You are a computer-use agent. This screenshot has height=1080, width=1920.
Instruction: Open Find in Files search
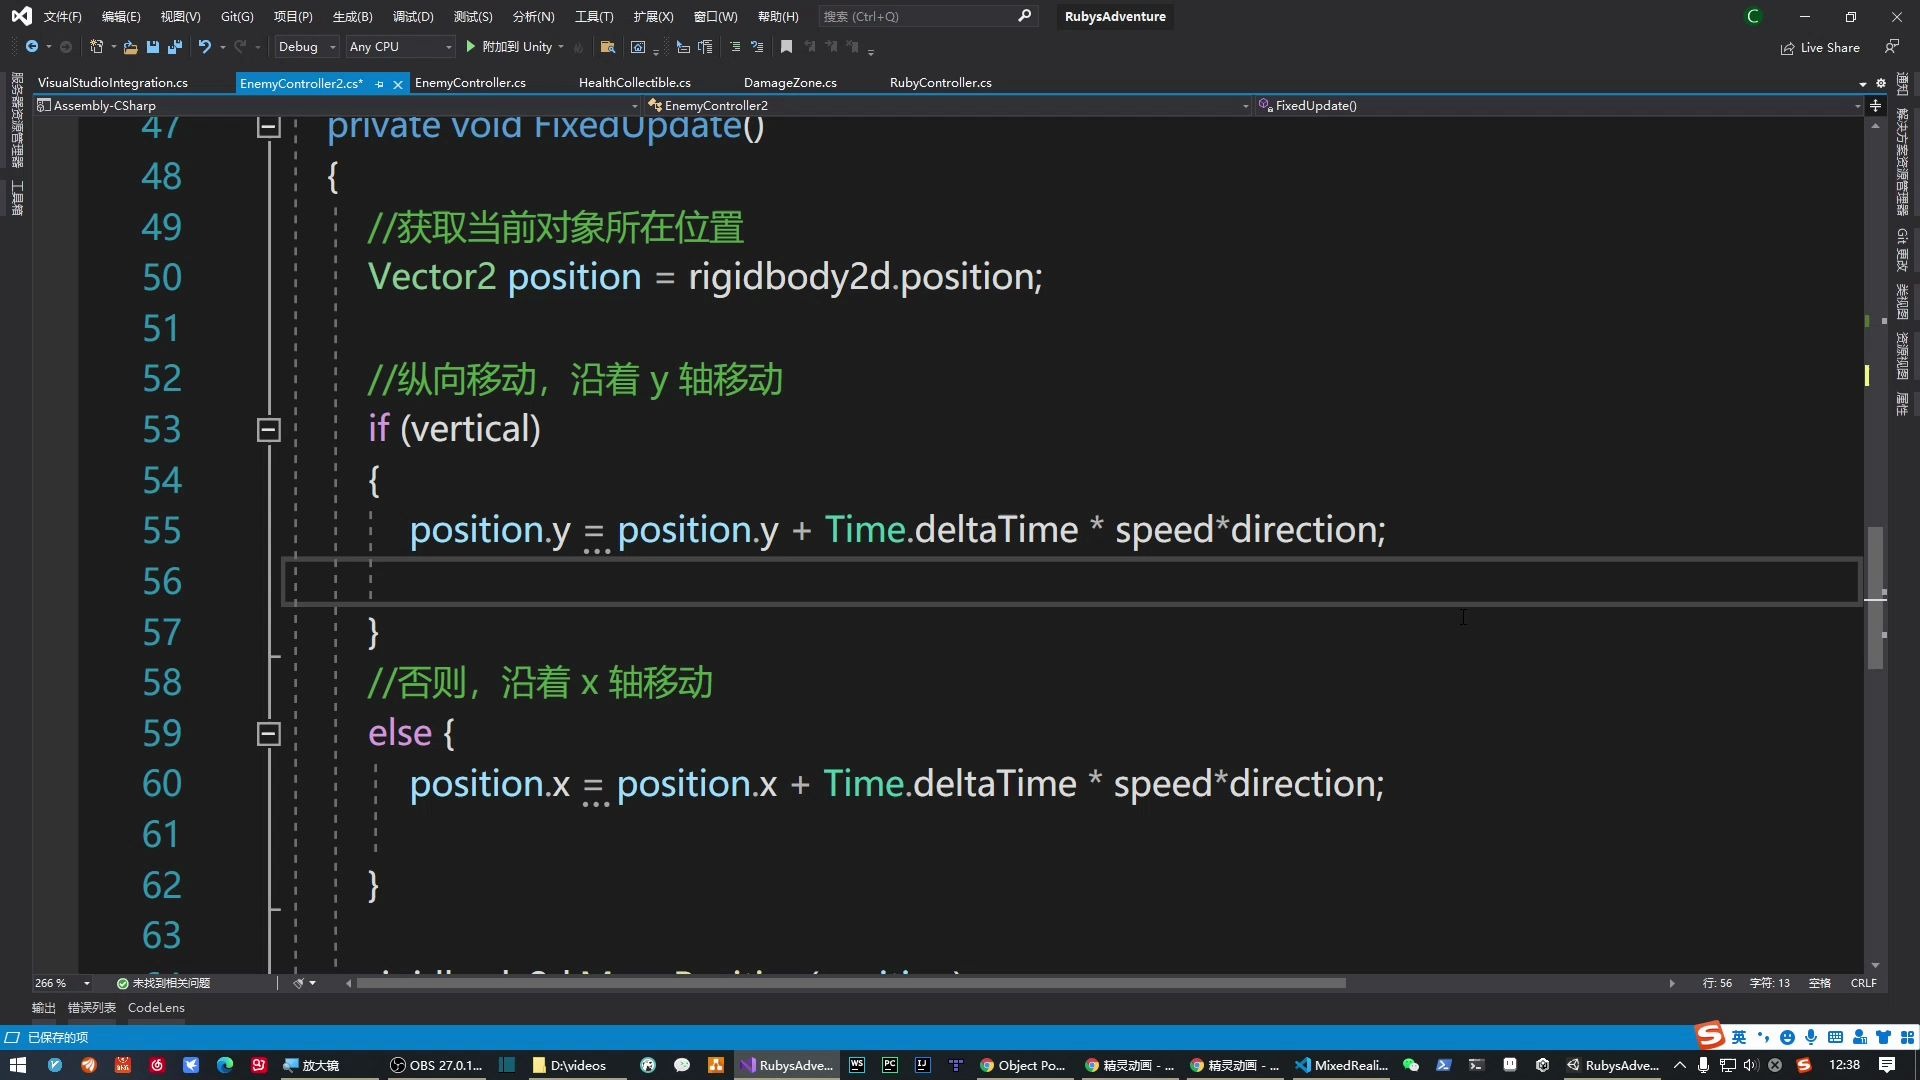(x=607, y=47)
